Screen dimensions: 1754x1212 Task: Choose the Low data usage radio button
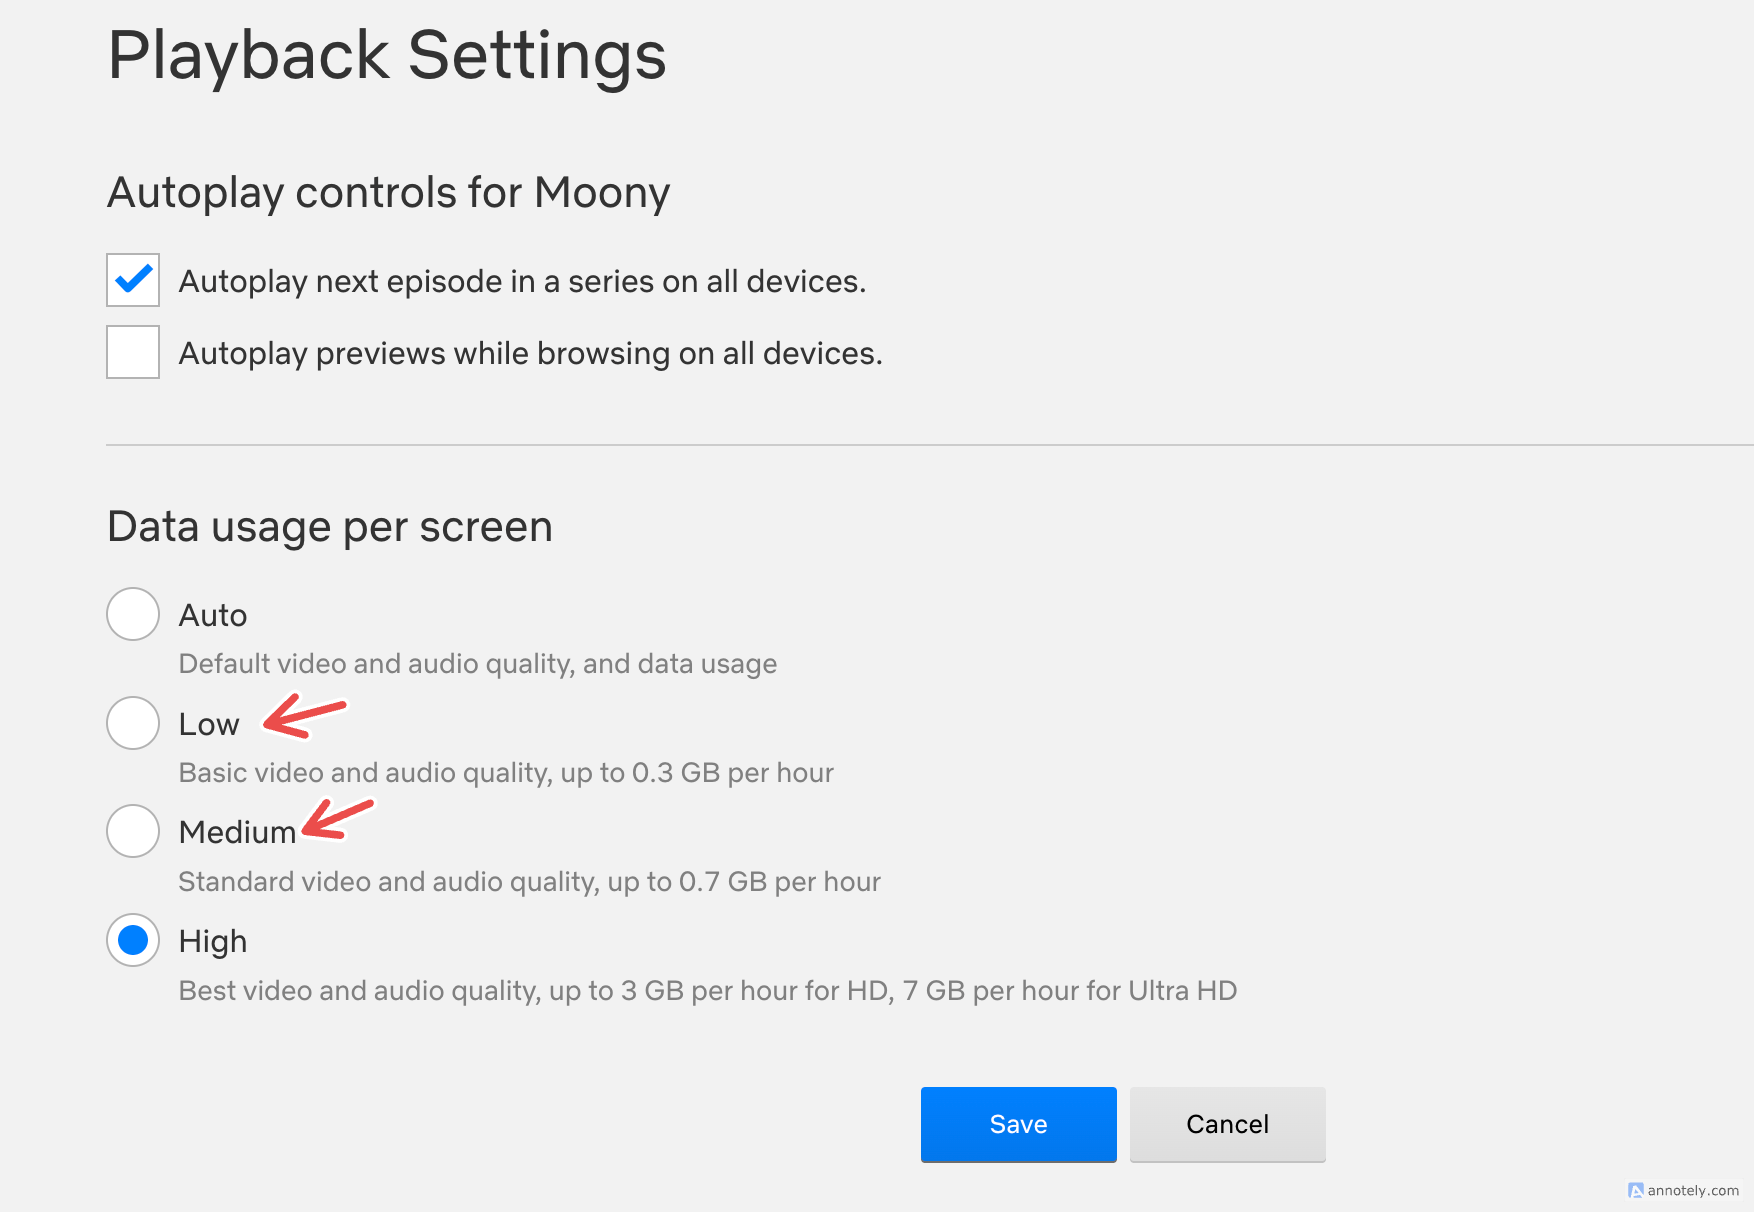(x=133, y=723)
